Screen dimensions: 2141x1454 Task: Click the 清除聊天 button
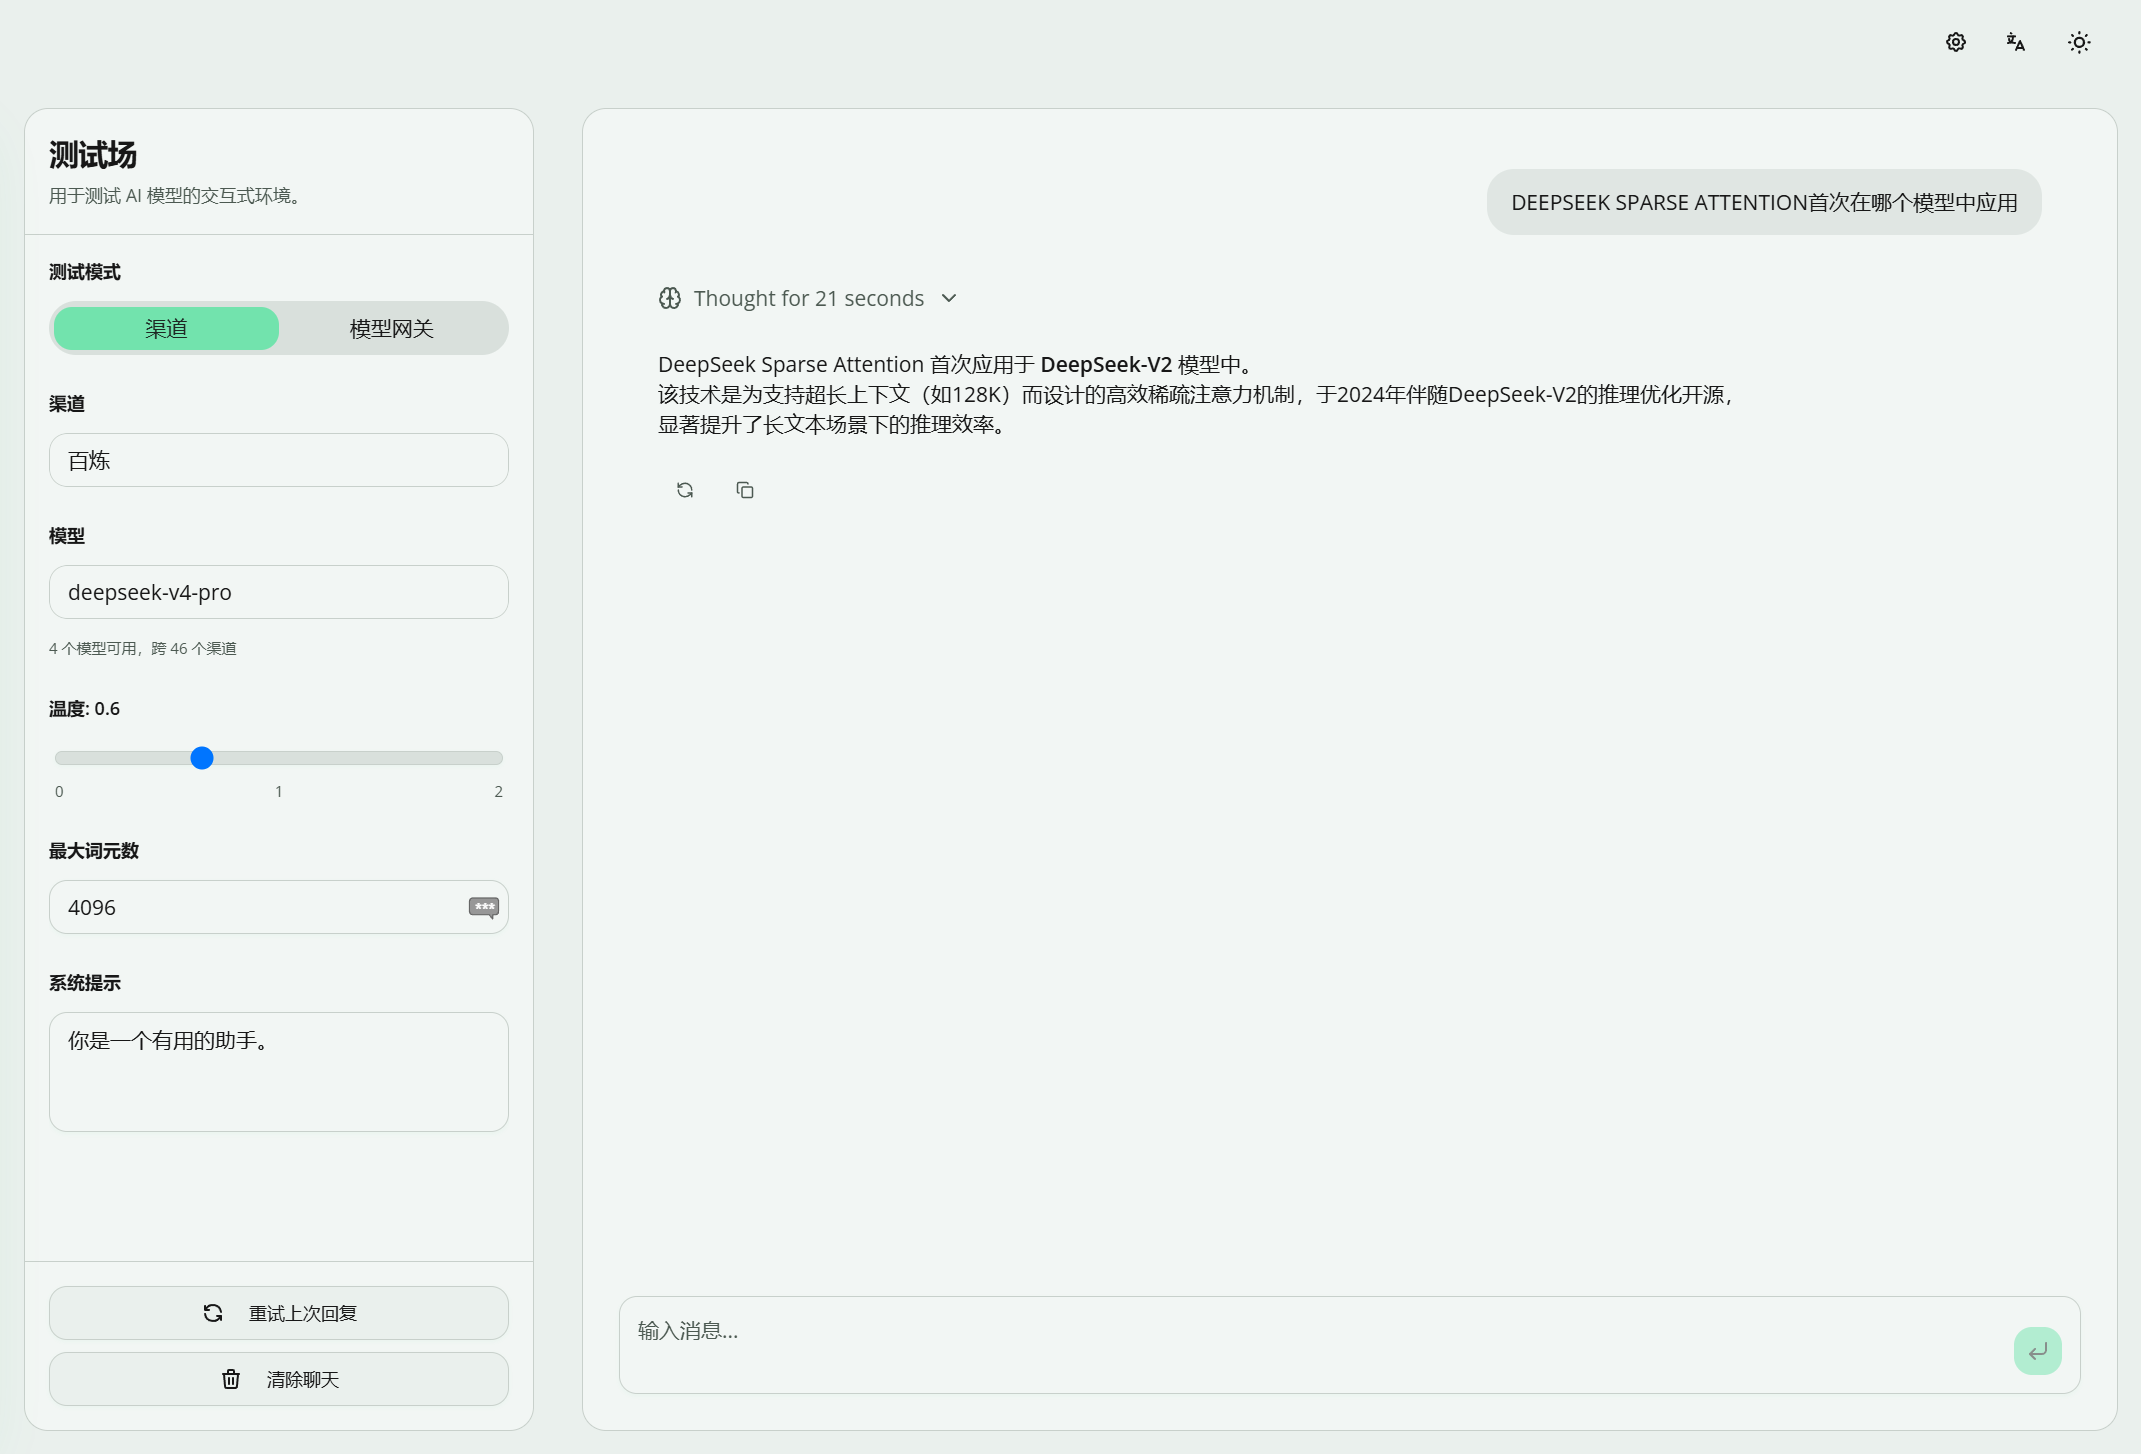279,1379
